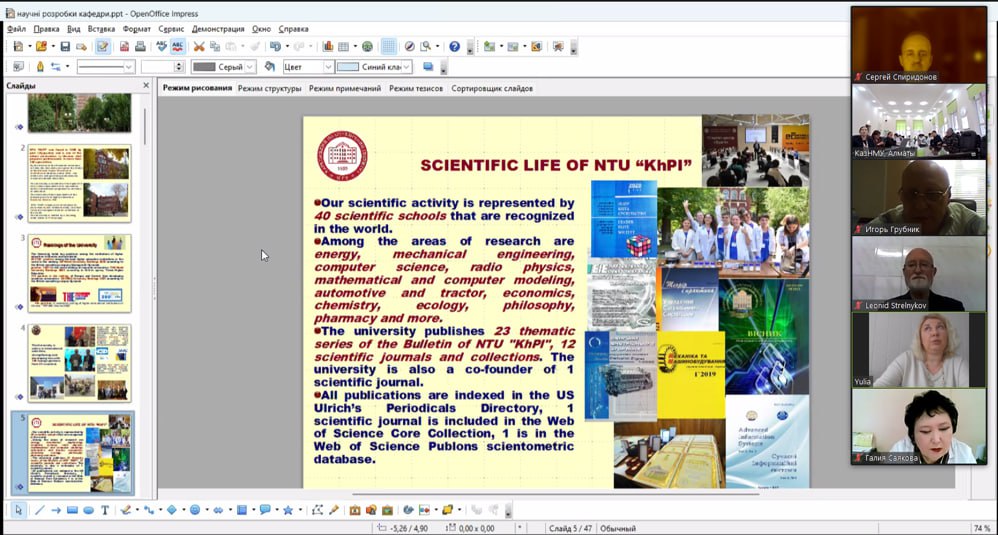Viewport: 998px width, 535px height.
Task: Toggle the display grid button
Action: point(388,47)
